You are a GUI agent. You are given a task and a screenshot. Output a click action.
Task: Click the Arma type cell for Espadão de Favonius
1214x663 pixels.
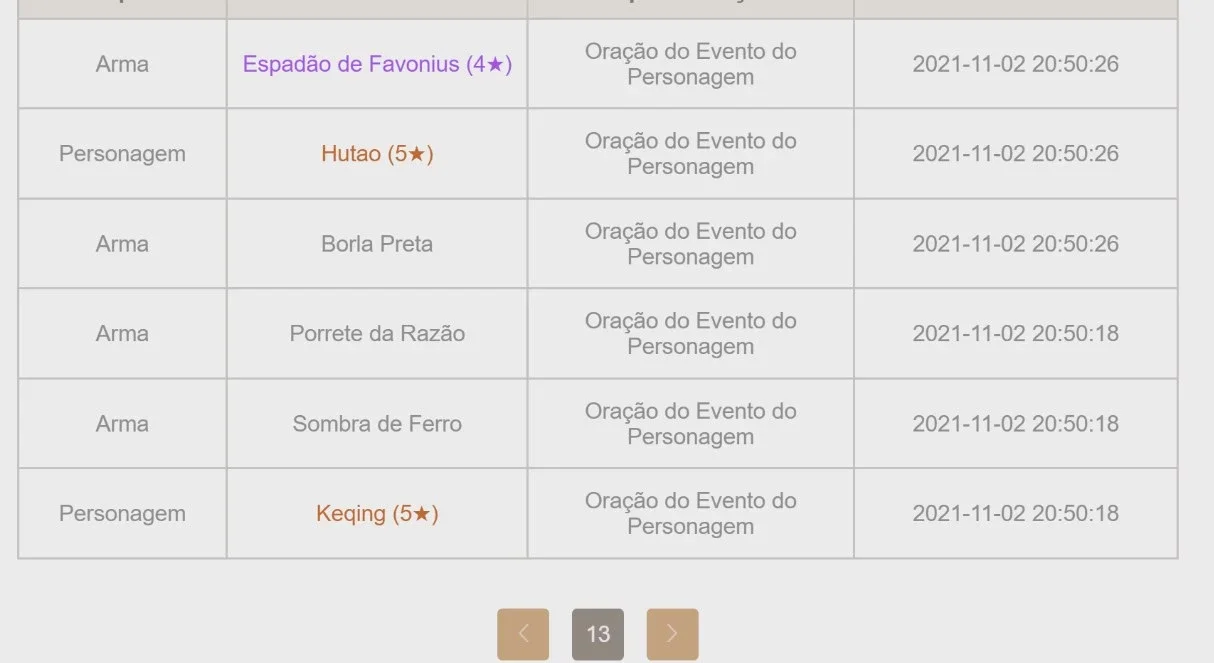[x=122, y=64]
